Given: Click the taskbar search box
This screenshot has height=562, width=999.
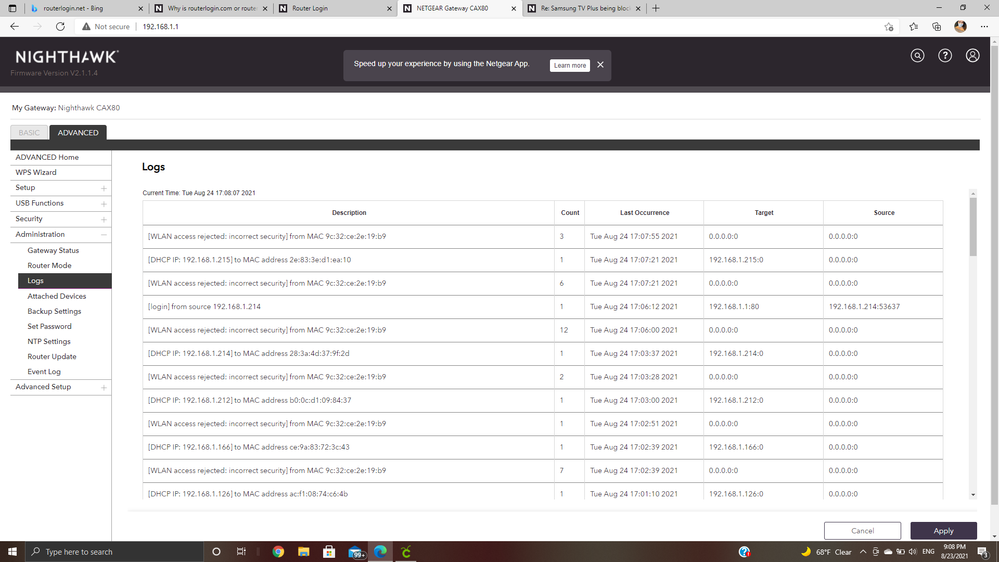Looking at the screenshot, I should coord(115,552).
